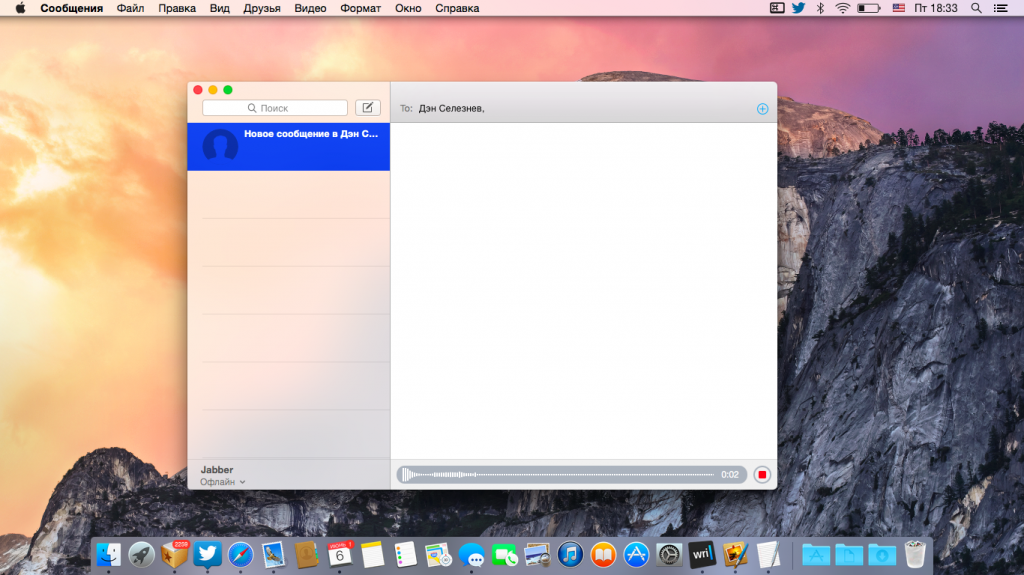This screenshot has width=1024, height=575.
Task: Open the Формат menu
Action: tap(360, 8)
